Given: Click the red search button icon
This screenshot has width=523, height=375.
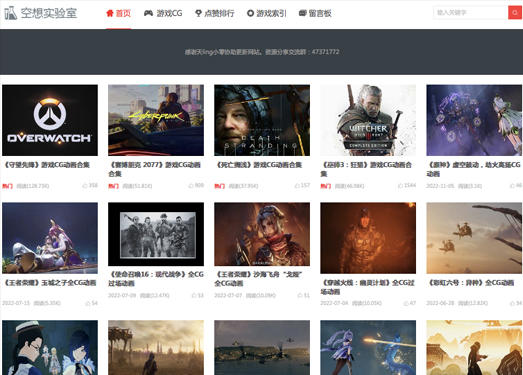Looking at the screenshot, I should (x=515, y=13).
